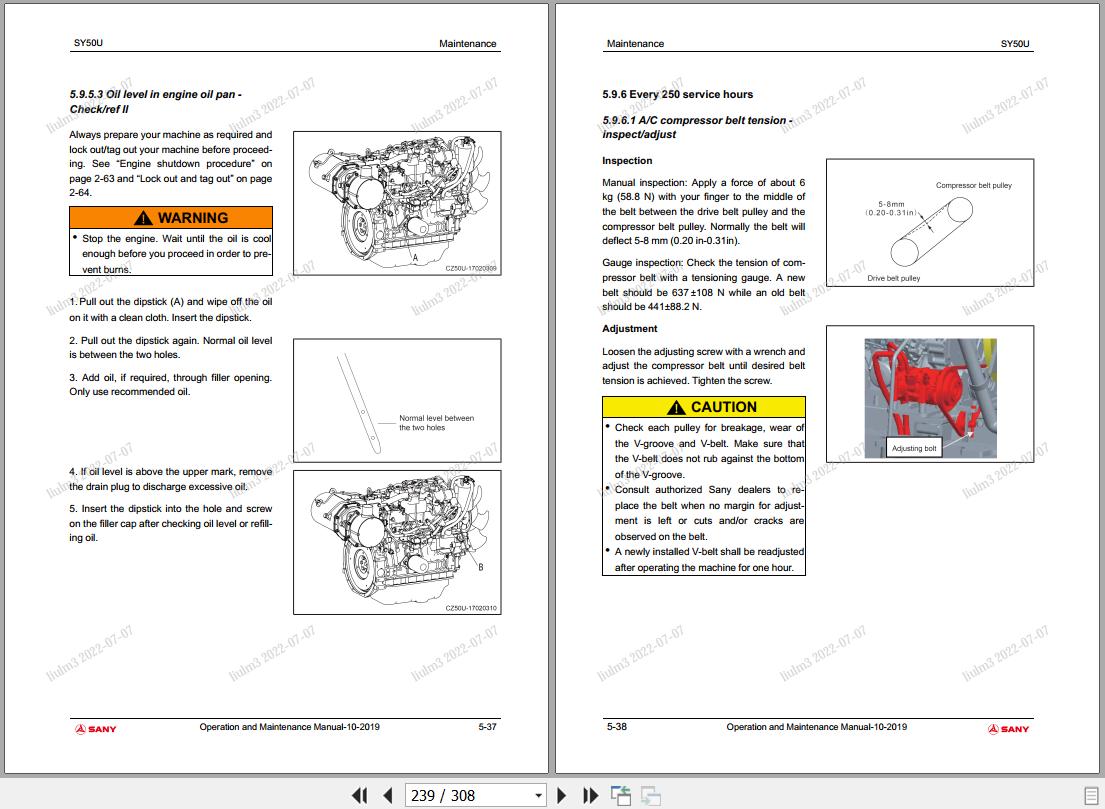The width and height of the screenshot is (1105, 809).
Task: Jump to the first page of the document
Action: click(x=359, y=796)
